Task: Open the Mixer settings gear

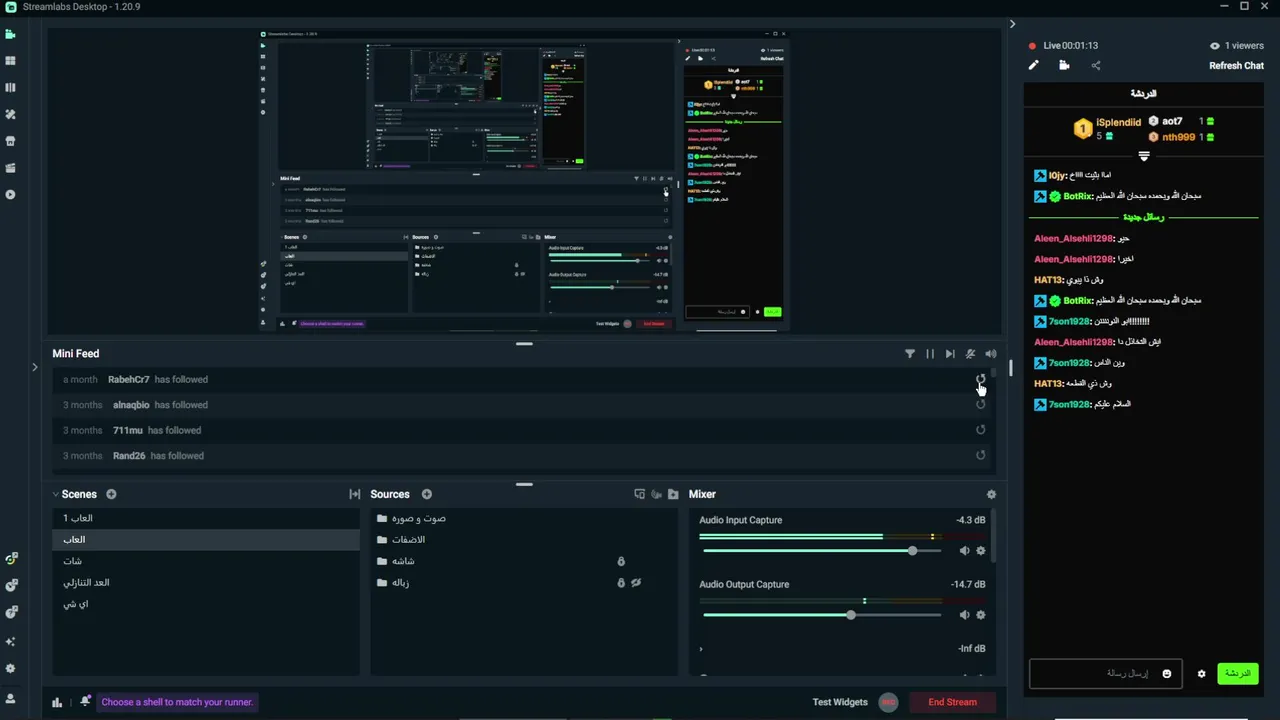Action: click(x=991, y=494)
